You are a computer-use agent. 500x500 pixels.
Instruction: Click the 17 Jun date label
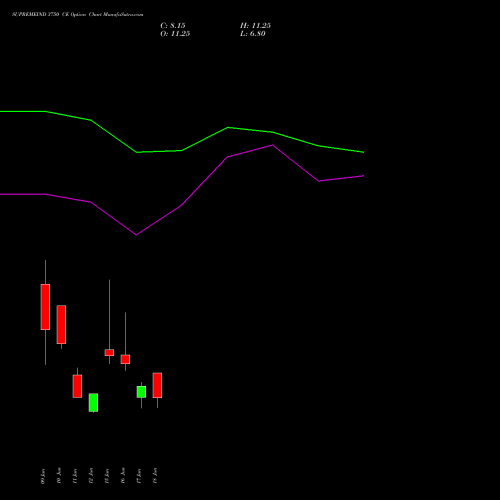point(139,476)
